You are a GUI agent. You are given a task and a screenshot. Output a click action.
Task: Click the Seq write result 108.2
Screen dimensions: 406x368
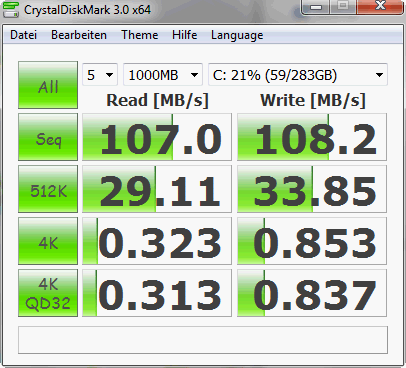click(312, 137)
